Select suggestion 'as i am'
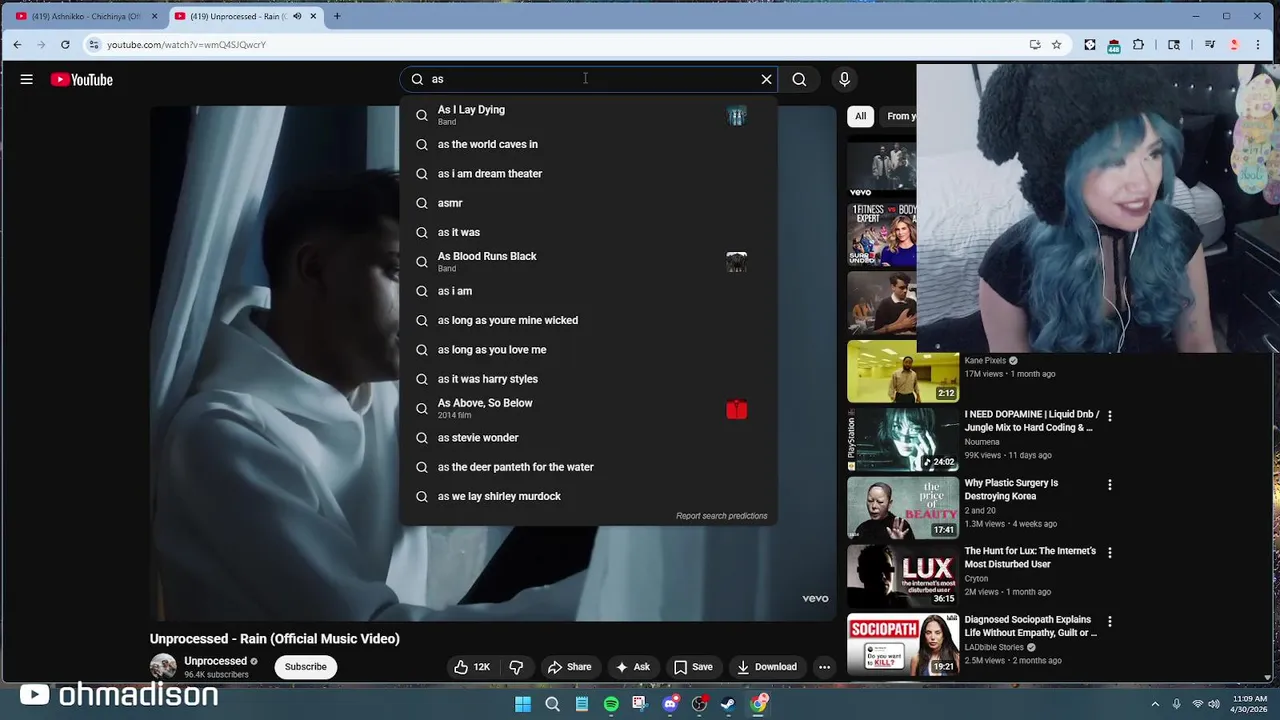 coord(588,291)
